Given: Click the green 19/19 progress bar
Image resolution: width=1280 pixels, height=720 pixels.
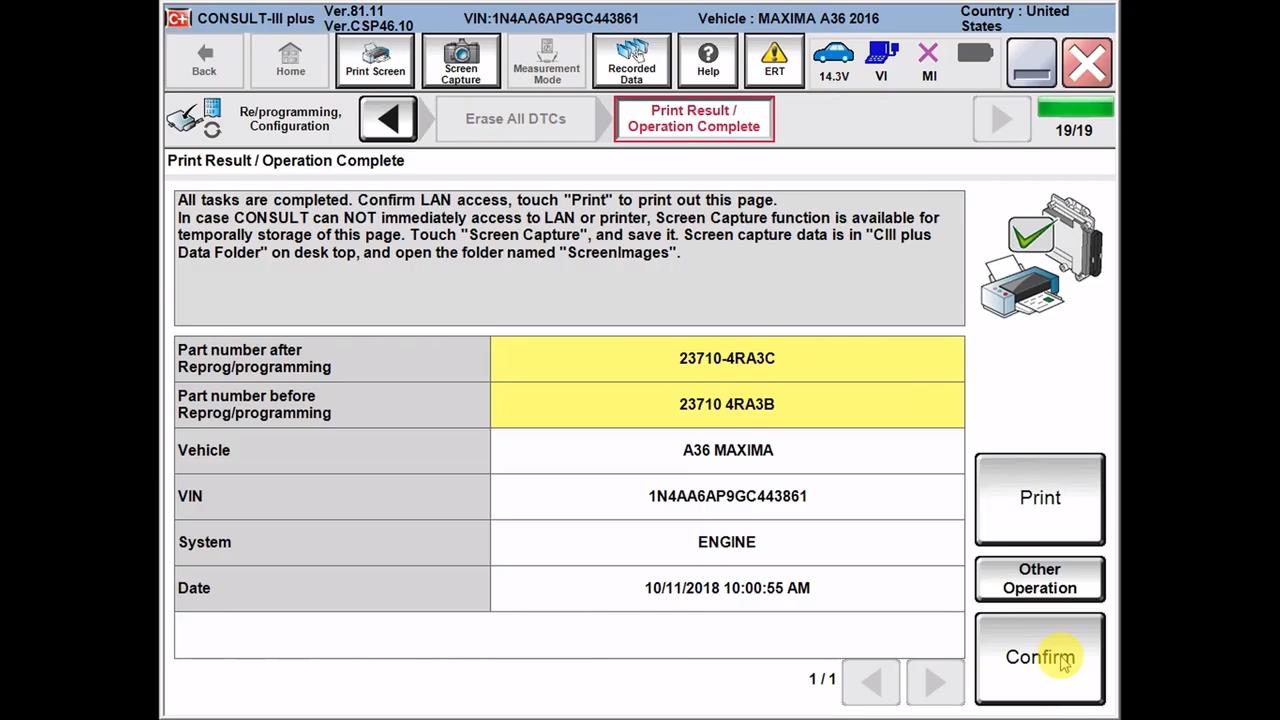Looking at the screenshot, I should [x=1075, y=108].
